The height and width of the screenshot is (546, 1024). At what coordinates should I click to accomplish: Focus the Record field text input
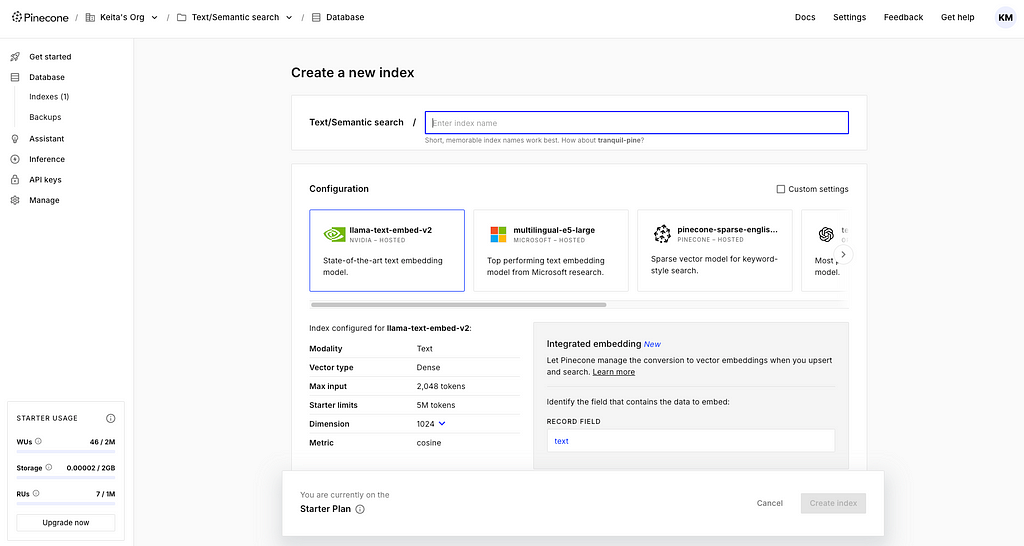point(691,441)
